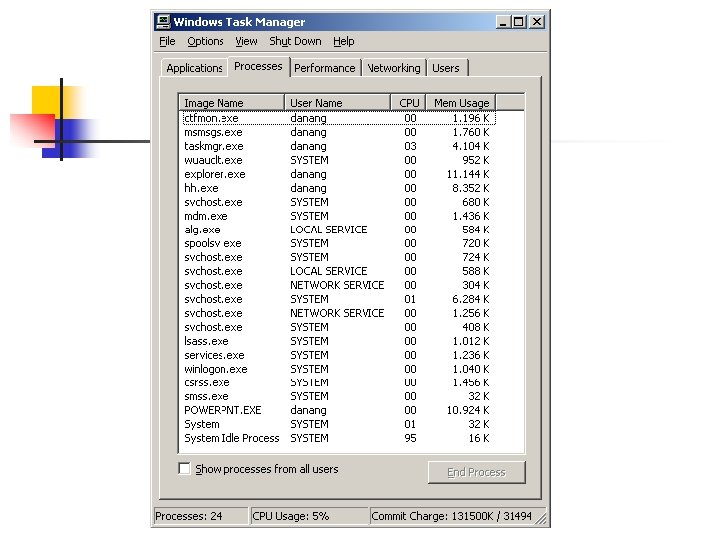Screen dimensions: 720x540
Task: Click the Commit Charge status entry
Action: [452, 516]
